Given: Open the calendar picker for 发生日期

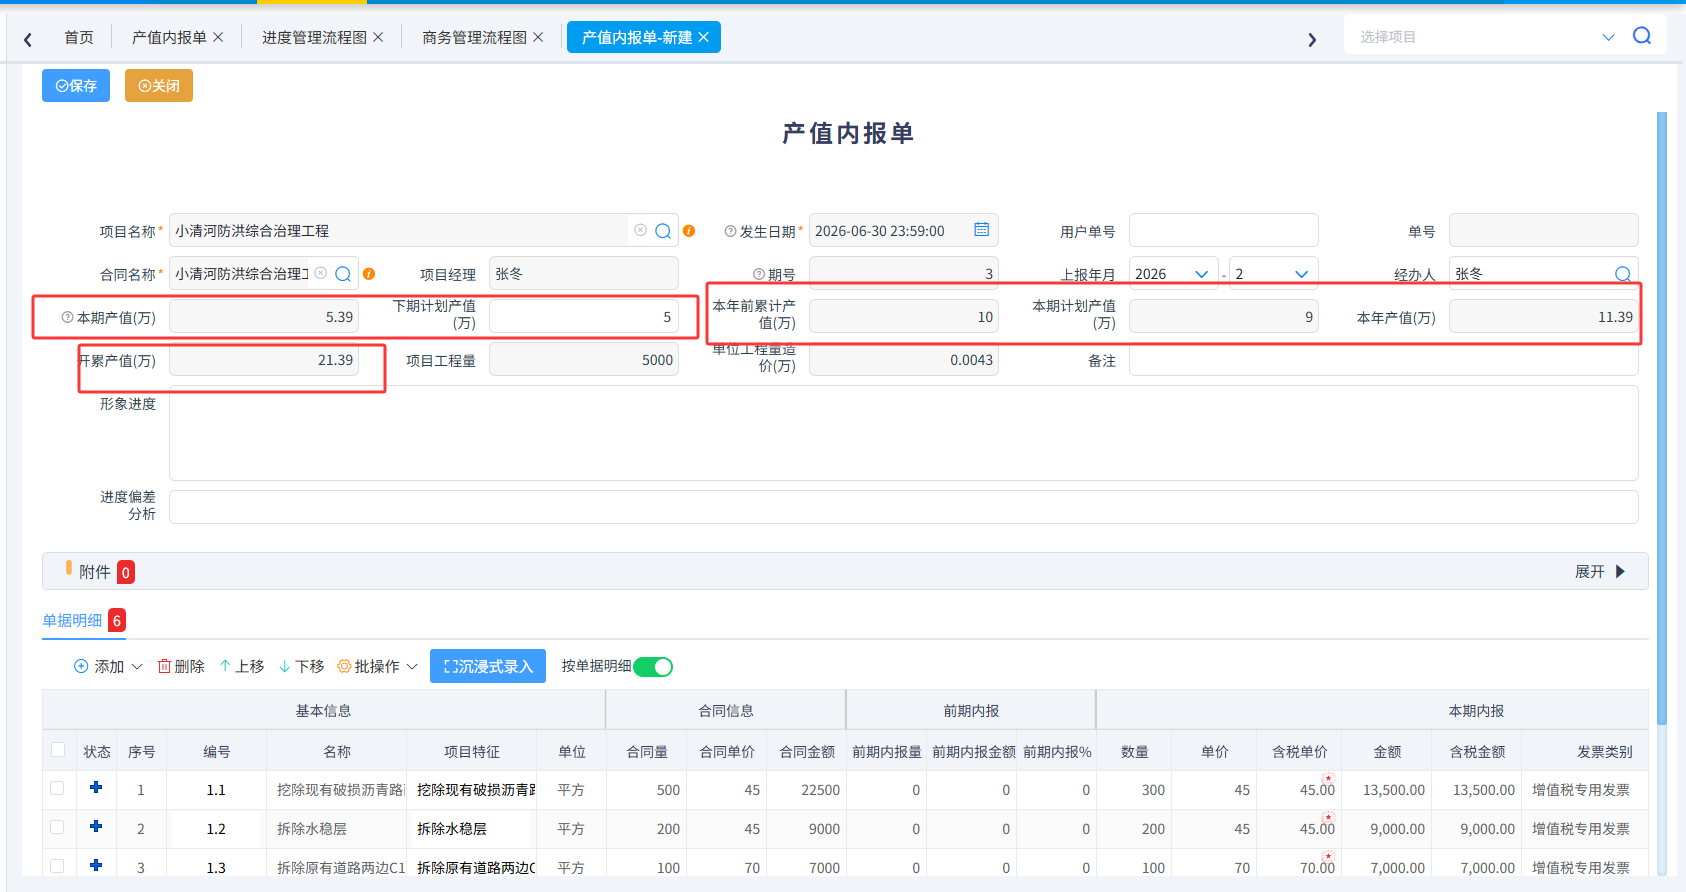Looking at the screenshot, I should pyautogui.click(x=982, y=230).
